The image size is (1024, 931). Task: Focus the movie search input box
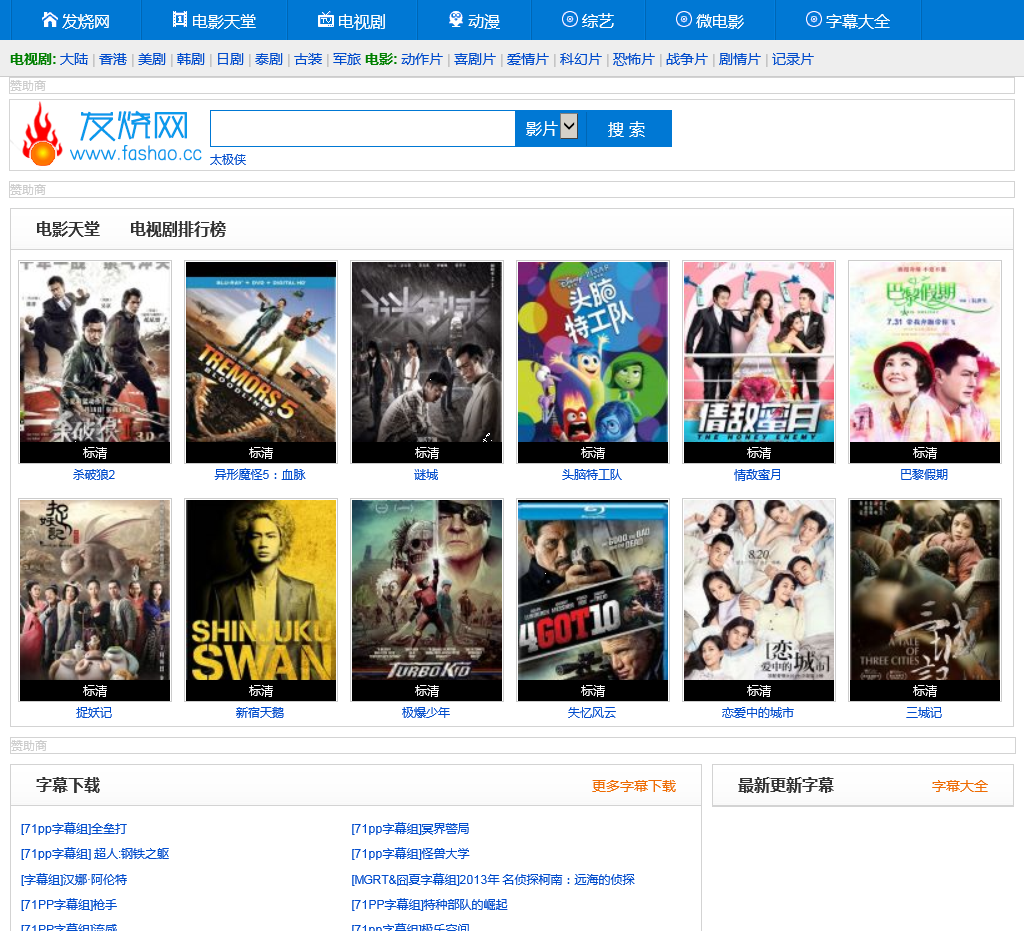[362, 129]
